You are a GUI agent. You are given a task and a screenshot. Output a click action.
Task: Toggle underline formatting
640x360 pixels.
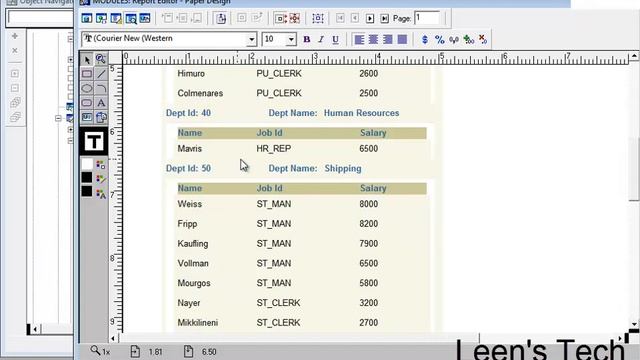coord(335,40)
